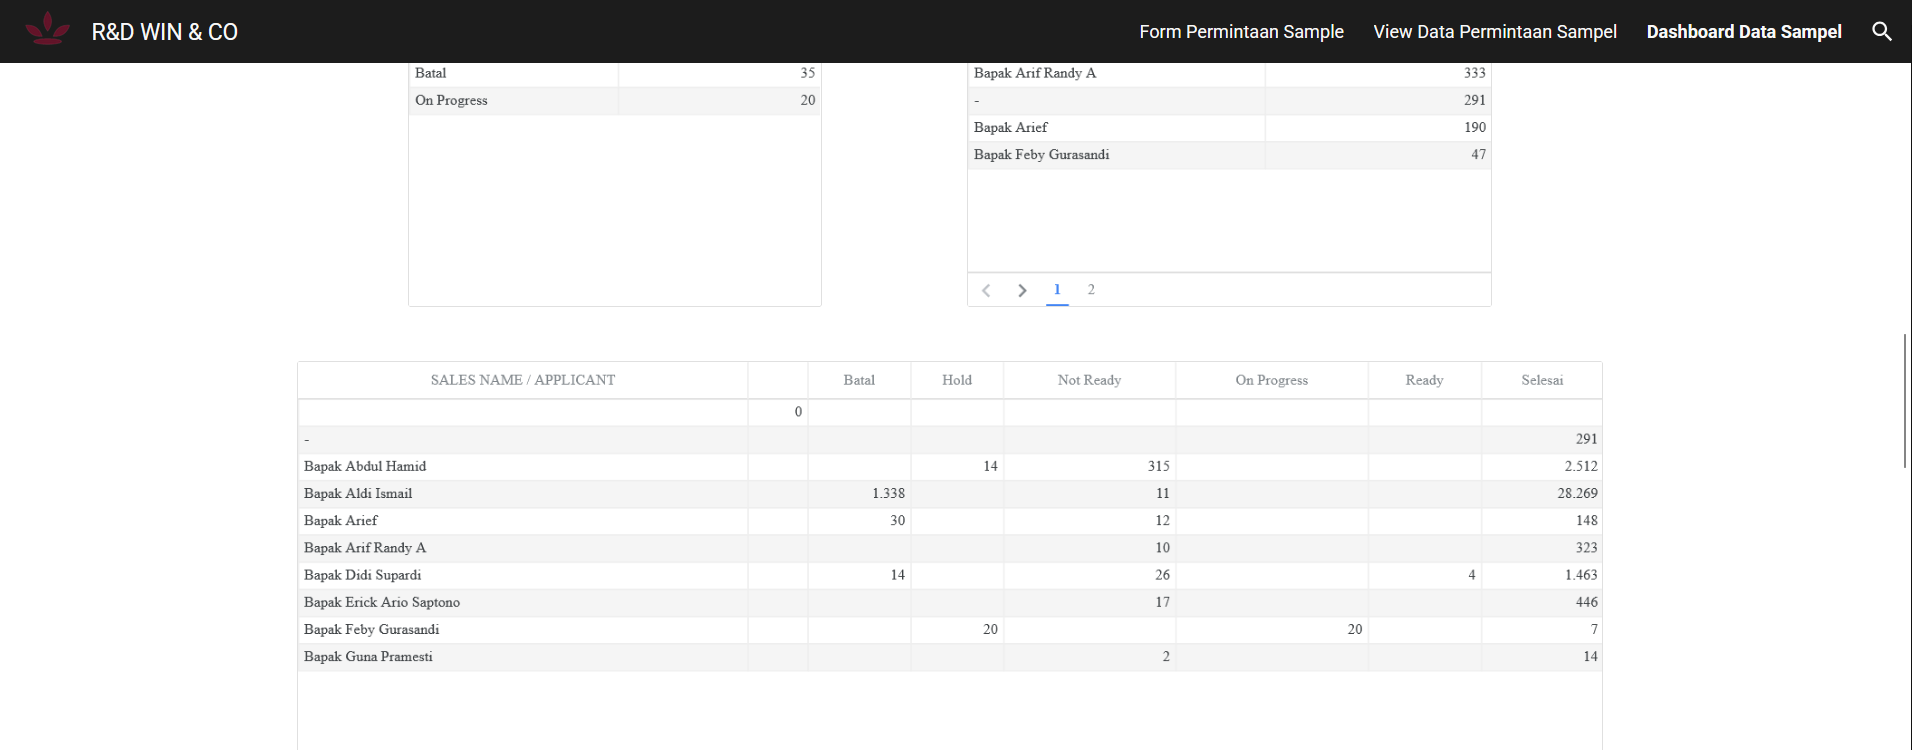This screenshot has height=750, width=1912.
Task: Switch to page 2 of table
Action: click(1091, 289)
